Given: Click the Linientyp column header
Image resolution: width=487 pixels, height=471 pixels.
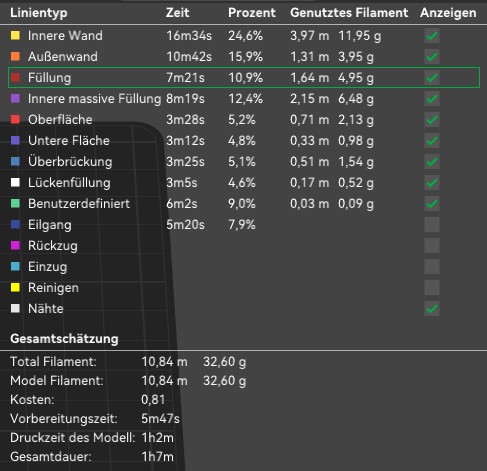Looking at the screenshot, I should [39, 13].
